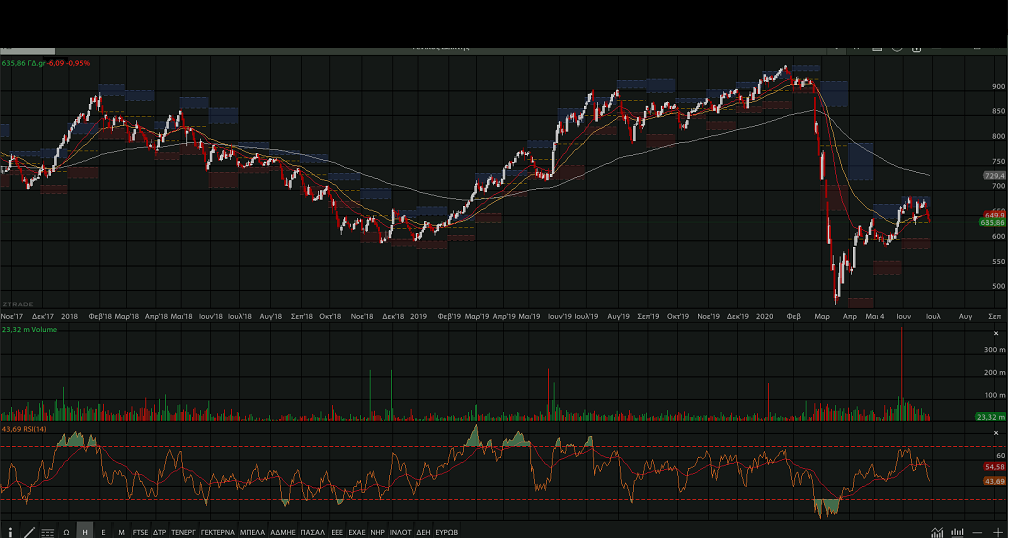
Task: Toggle the highlighted H timeframe button
Action: (85, 532)
